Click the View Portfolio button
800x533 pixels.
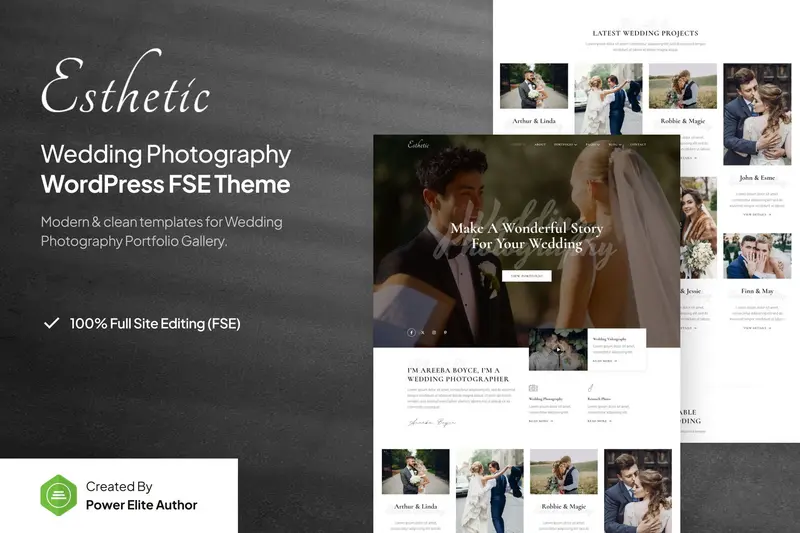(527, 275)
